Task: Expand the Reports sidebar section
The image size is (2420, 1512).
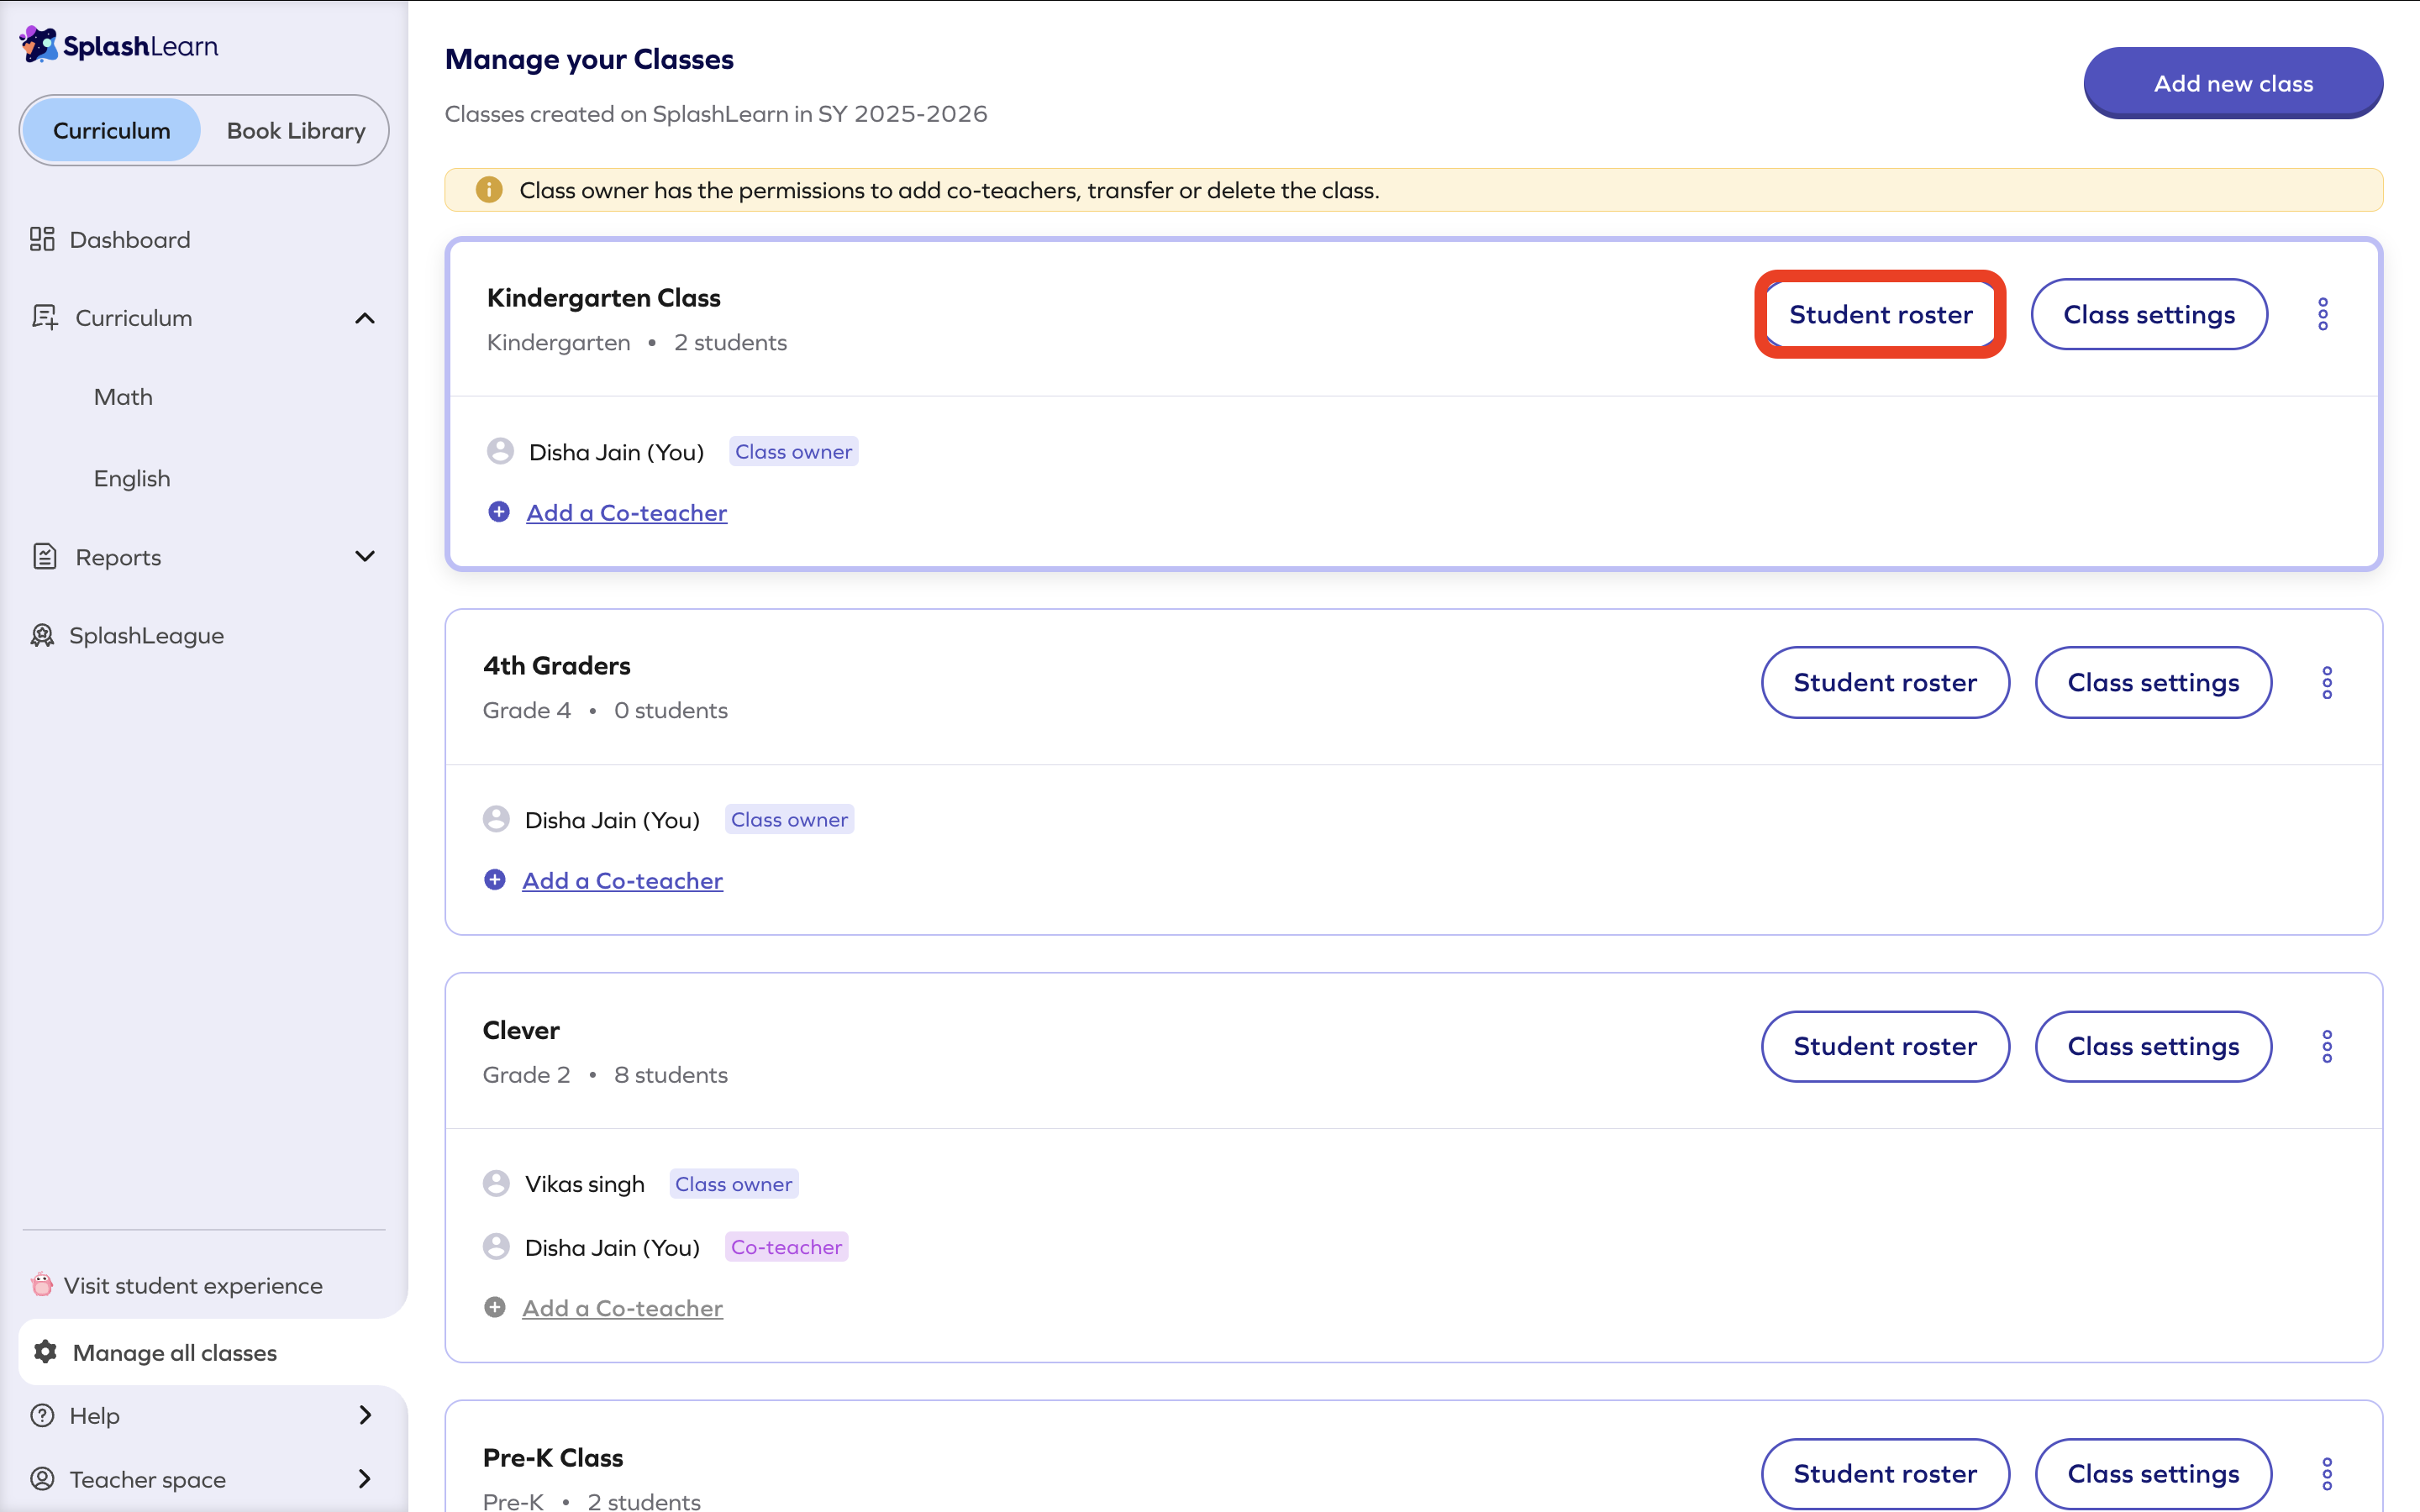Action: tap(365, 556)
